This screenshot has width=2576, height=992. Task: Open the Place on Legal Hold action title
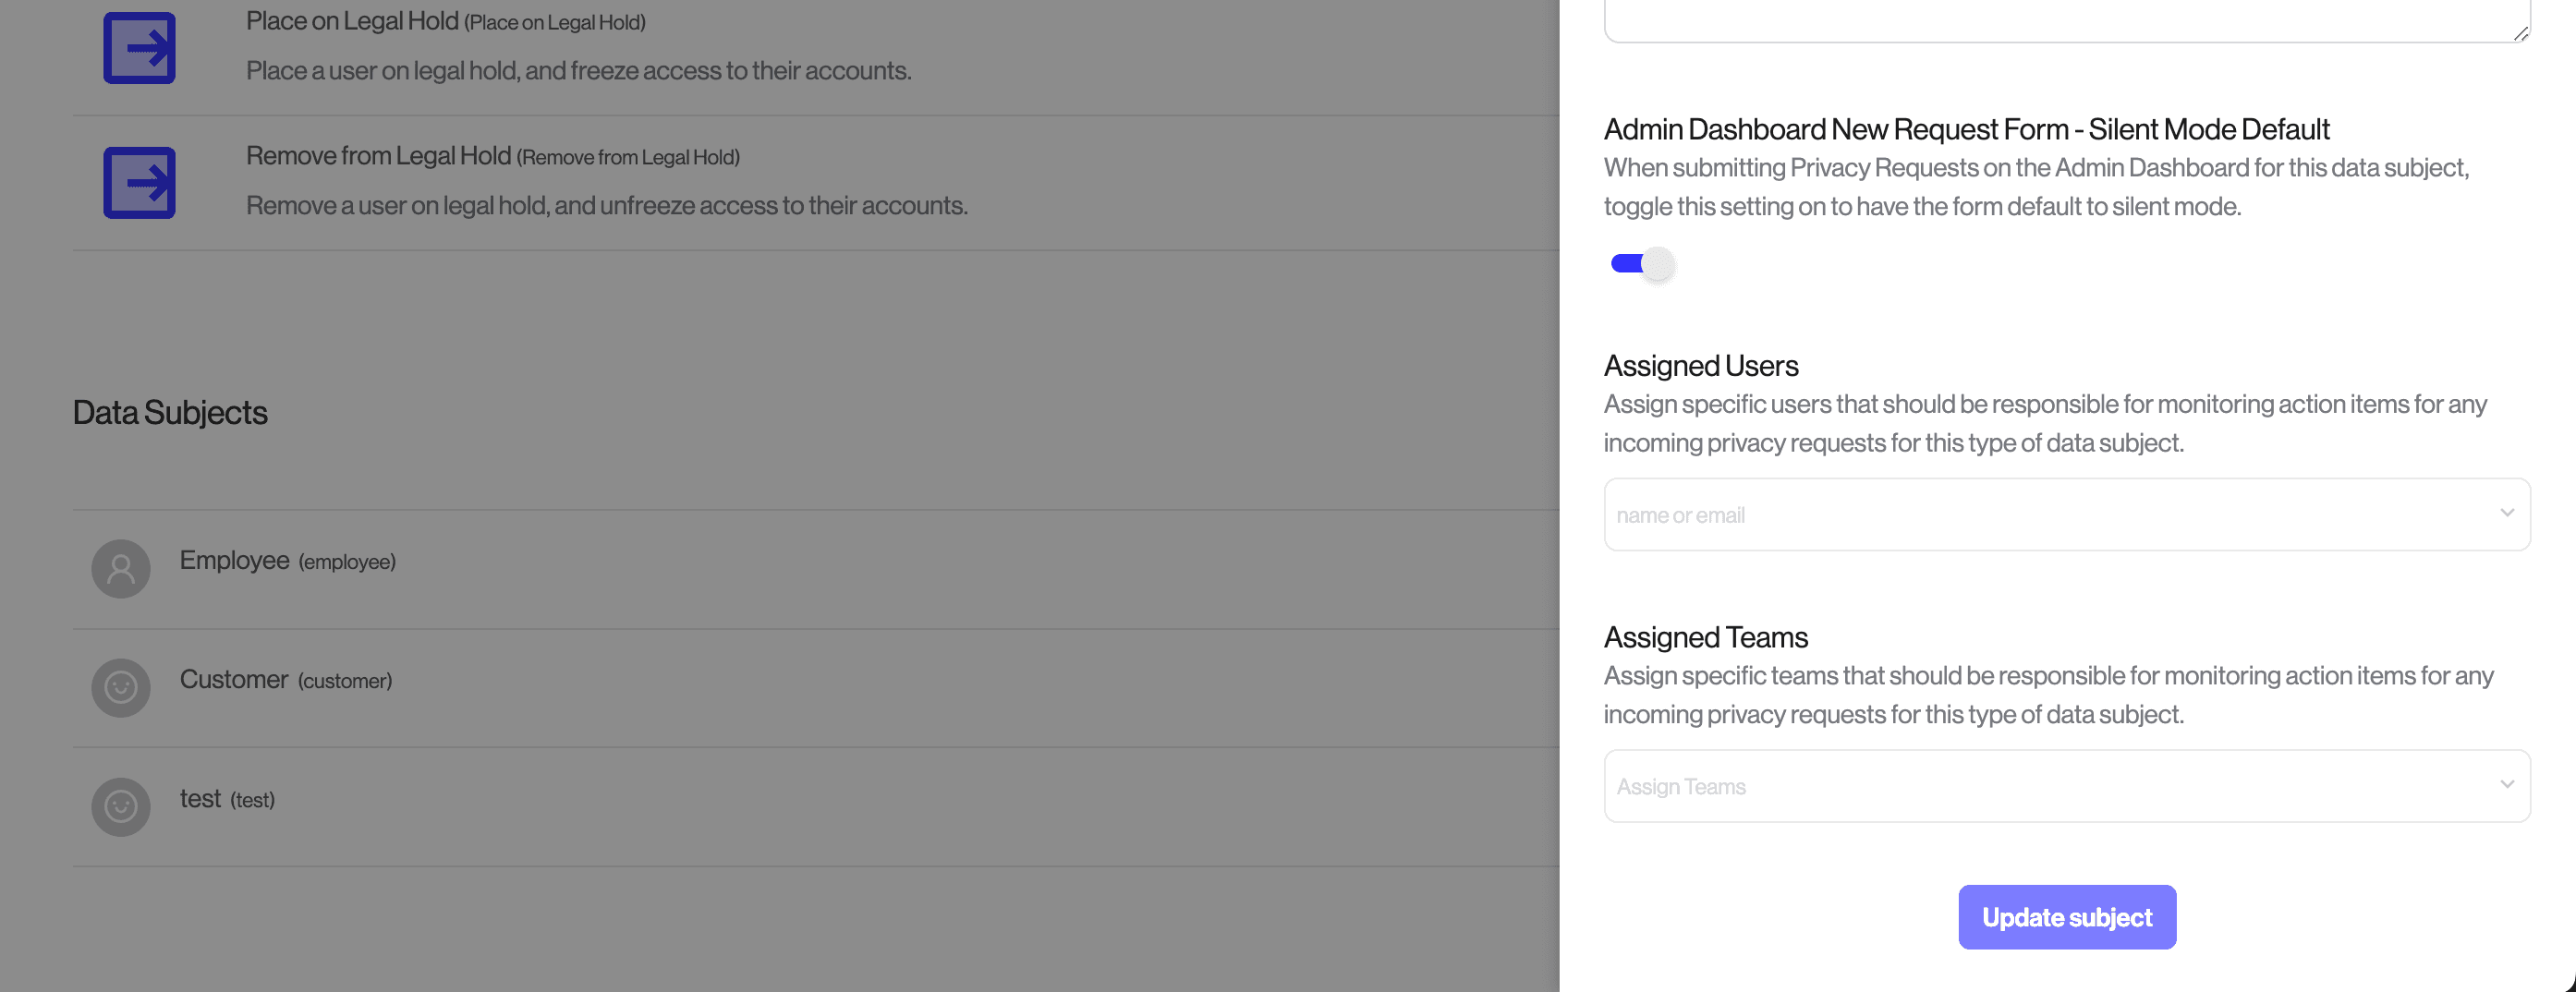352,21
